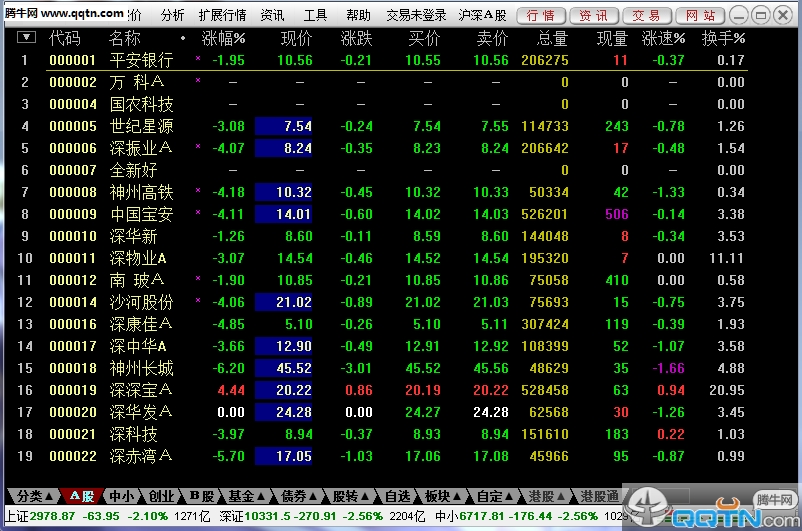
Task: Switch to the 中小 tab
Action: pos(122,496)
